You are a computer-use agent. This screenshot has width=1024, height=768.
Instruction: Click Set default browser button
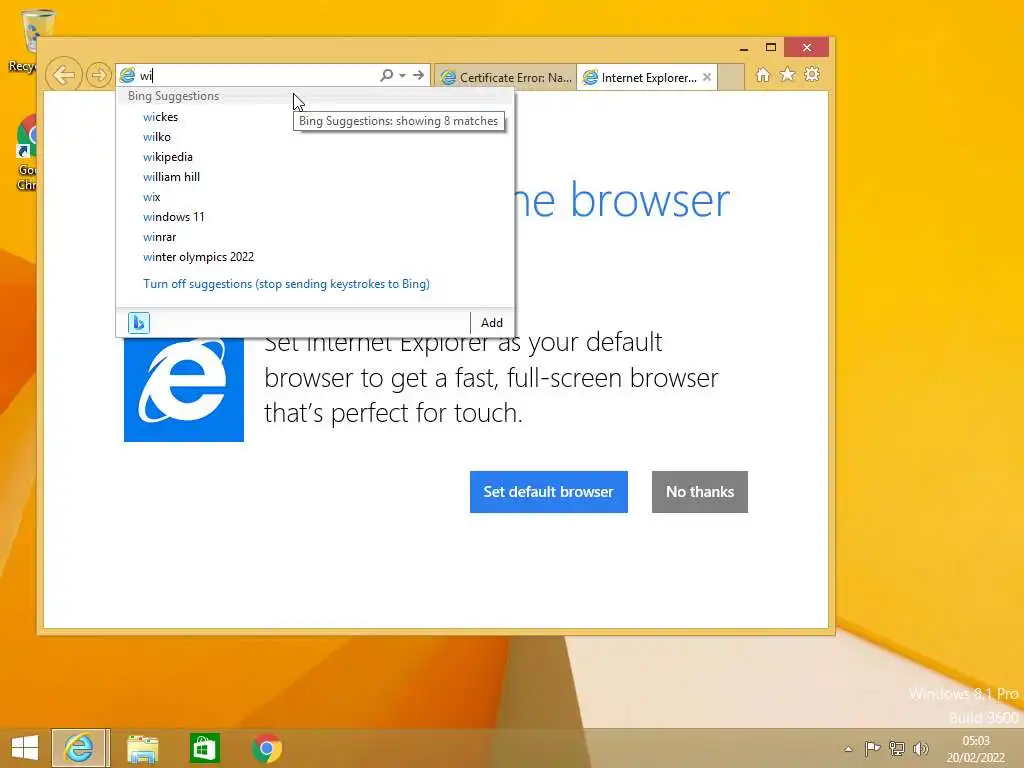coord(549,492)
